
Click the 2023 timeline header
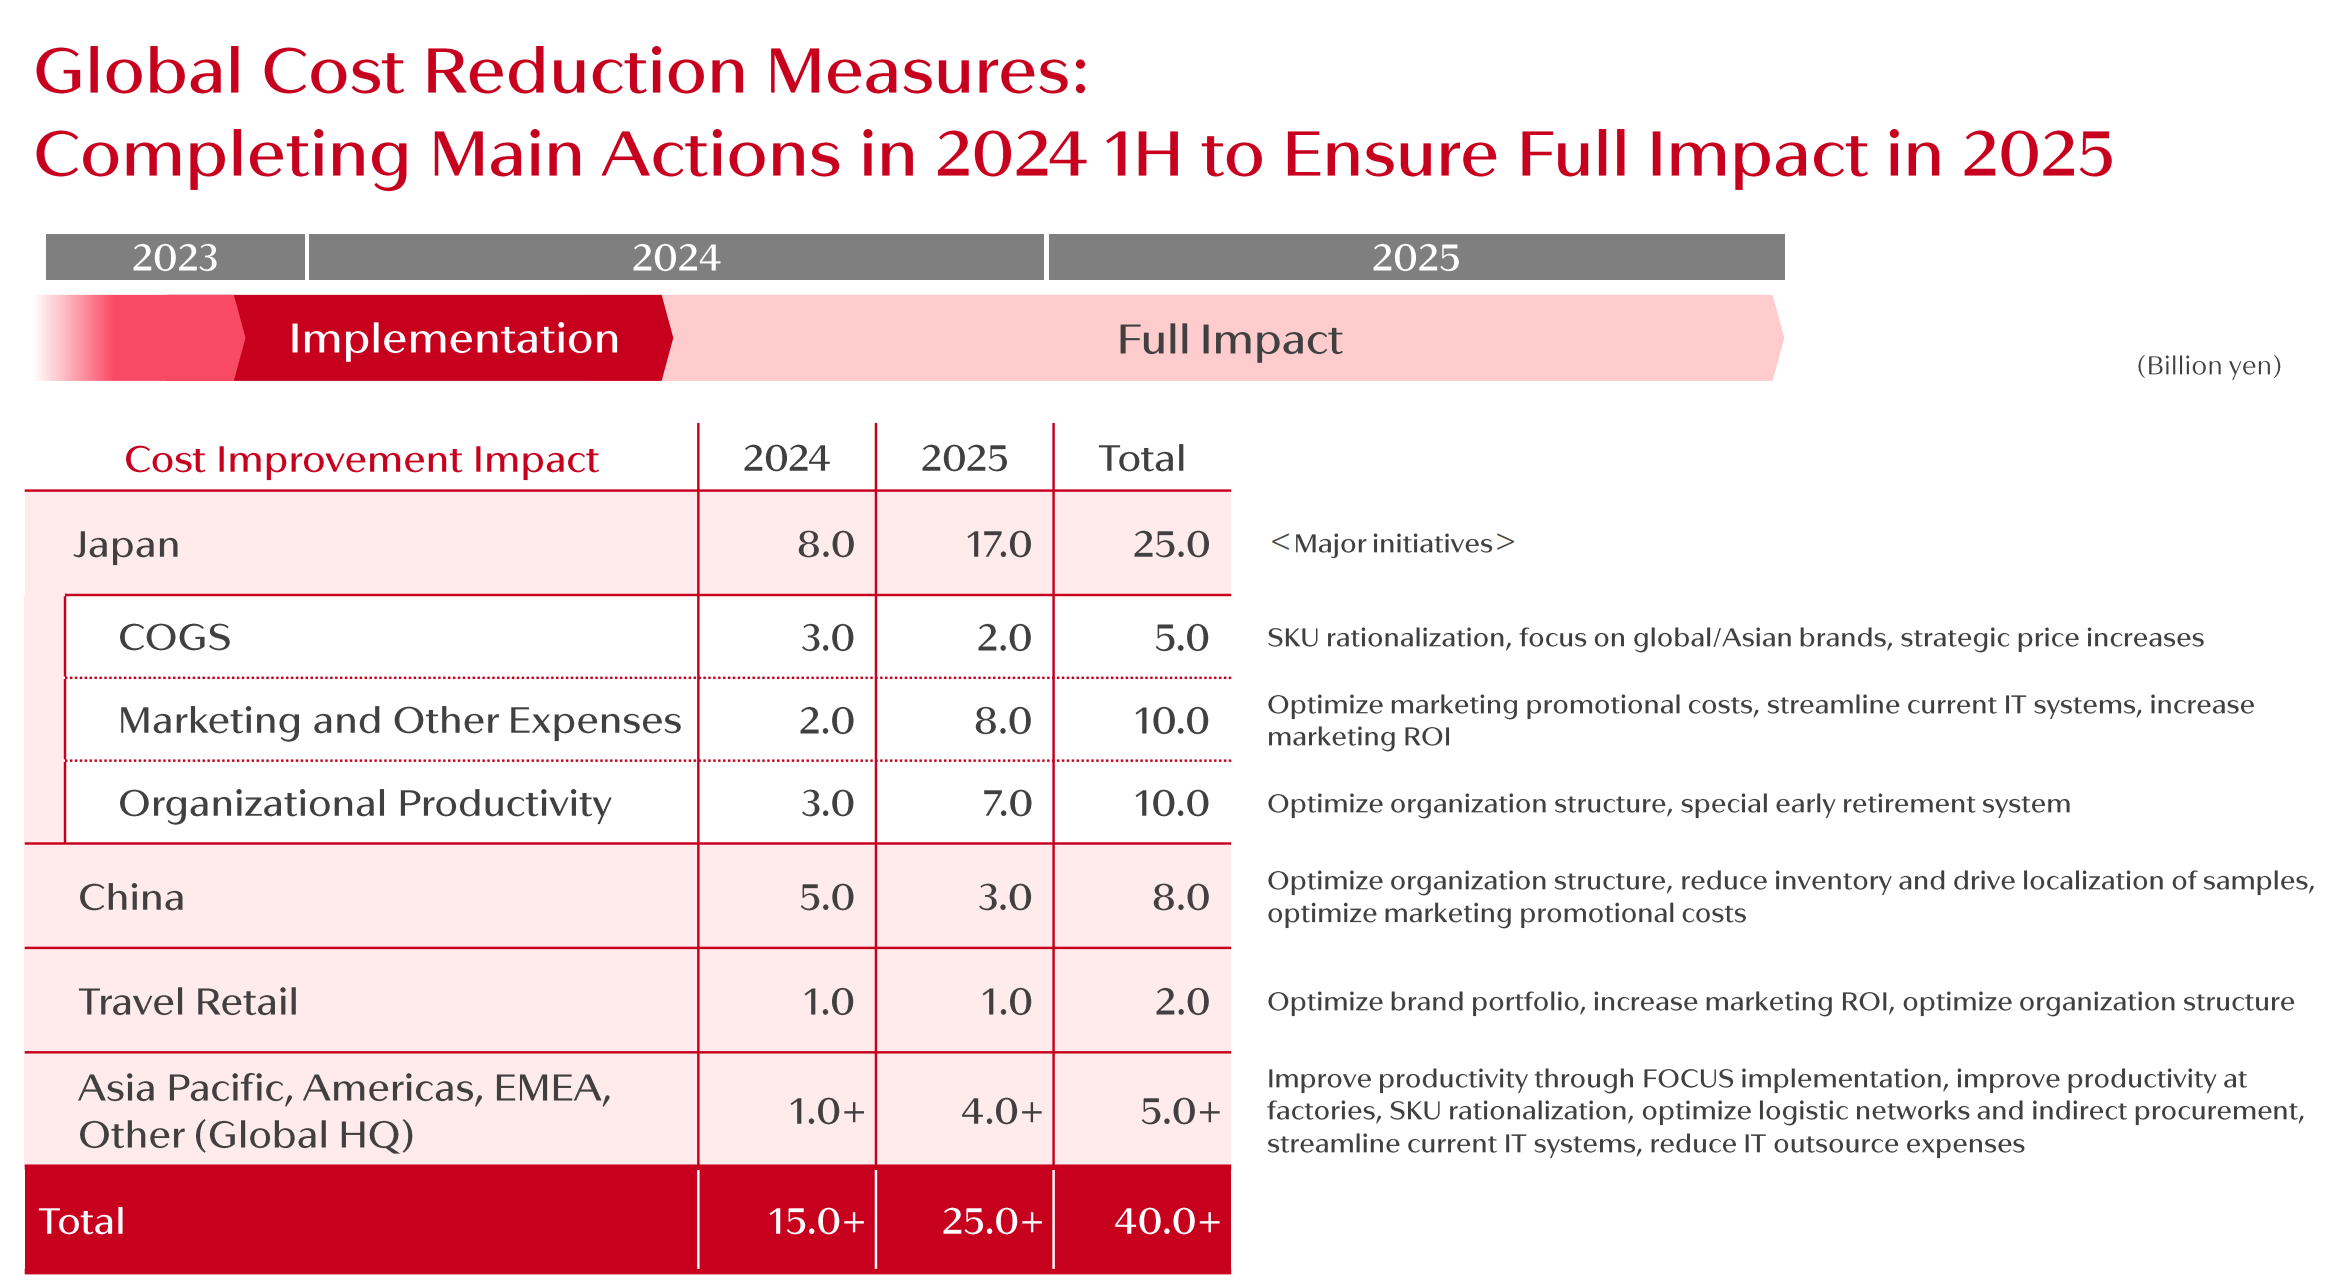175,257
